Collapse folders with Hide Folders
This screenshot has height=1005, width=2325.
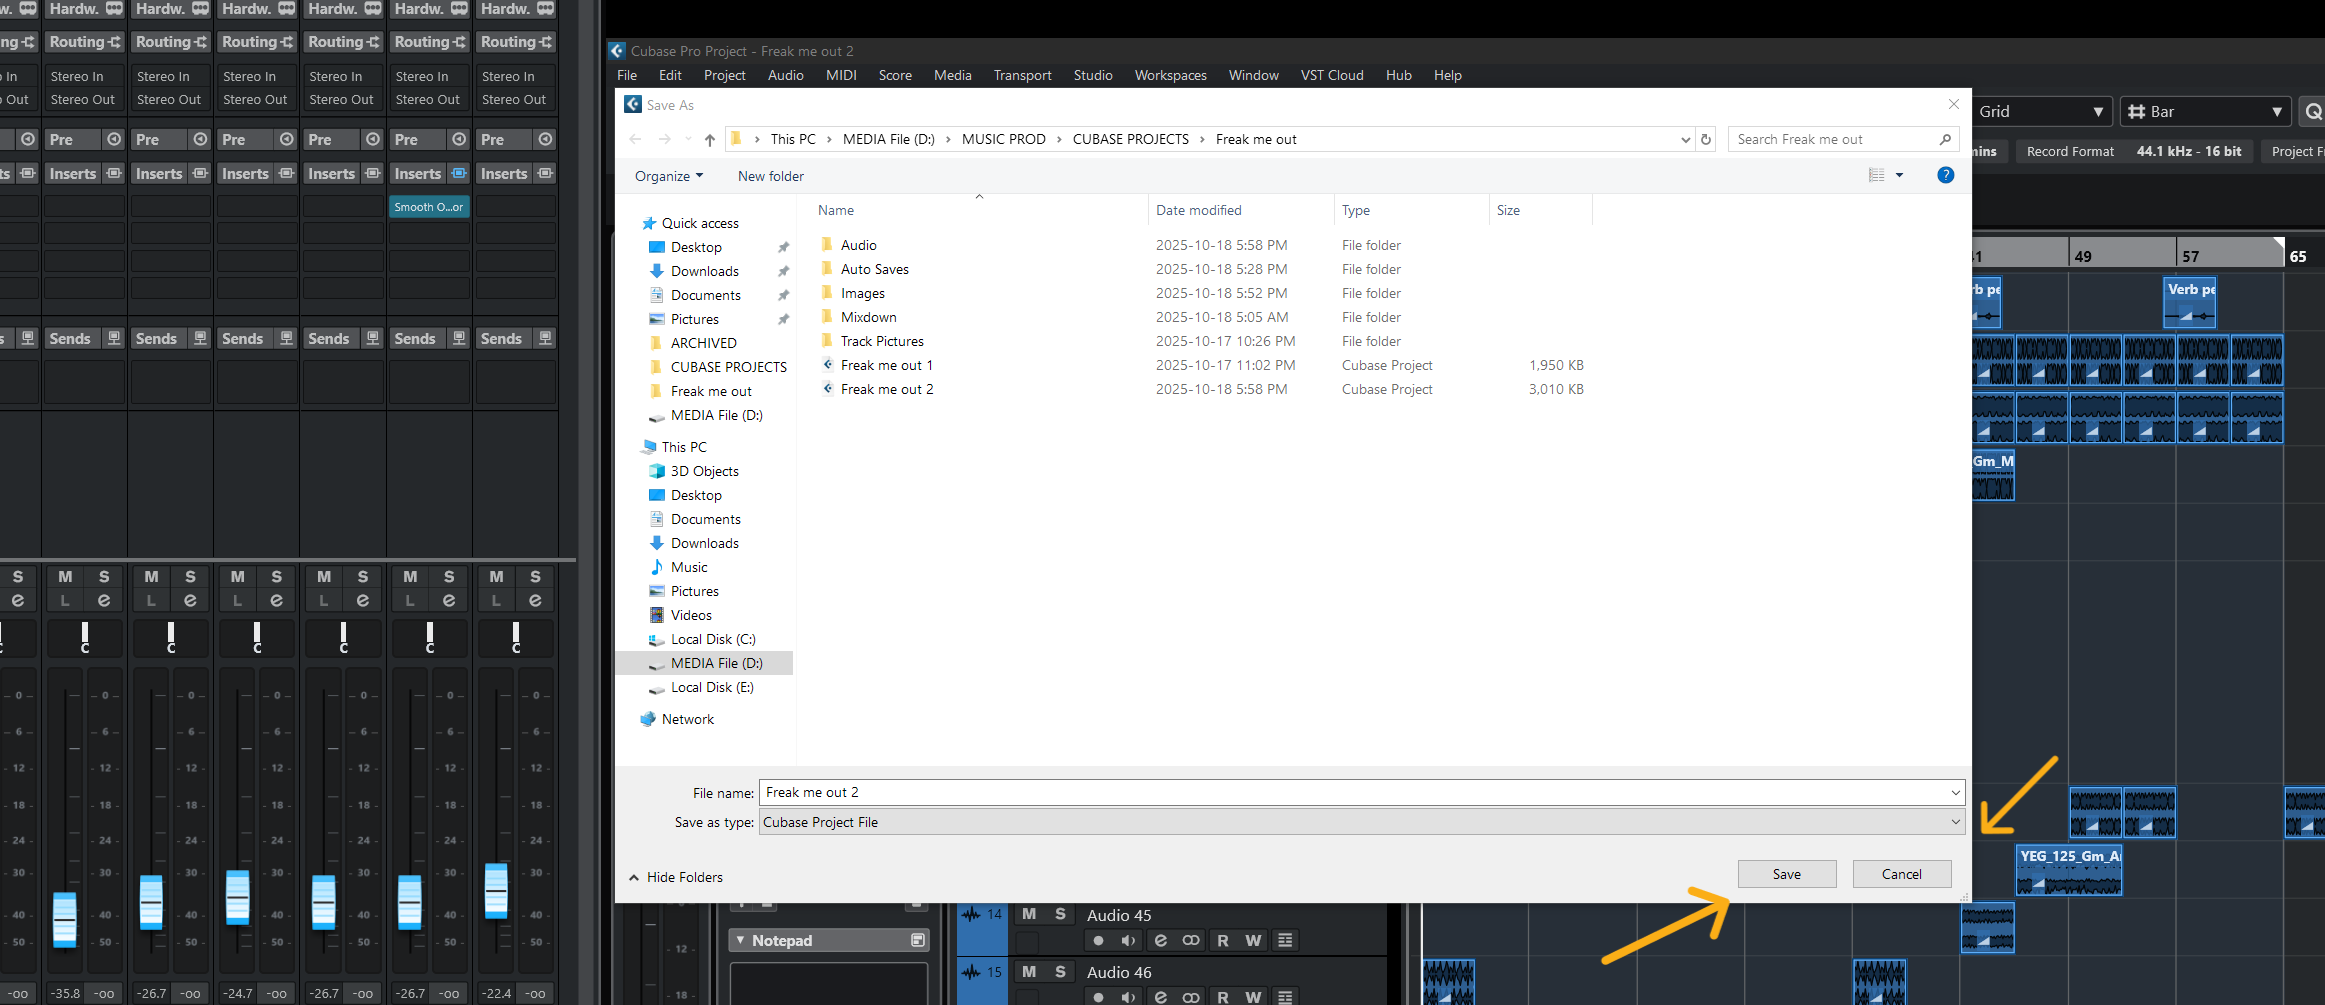pyautogui.click(x=675, y=877)
